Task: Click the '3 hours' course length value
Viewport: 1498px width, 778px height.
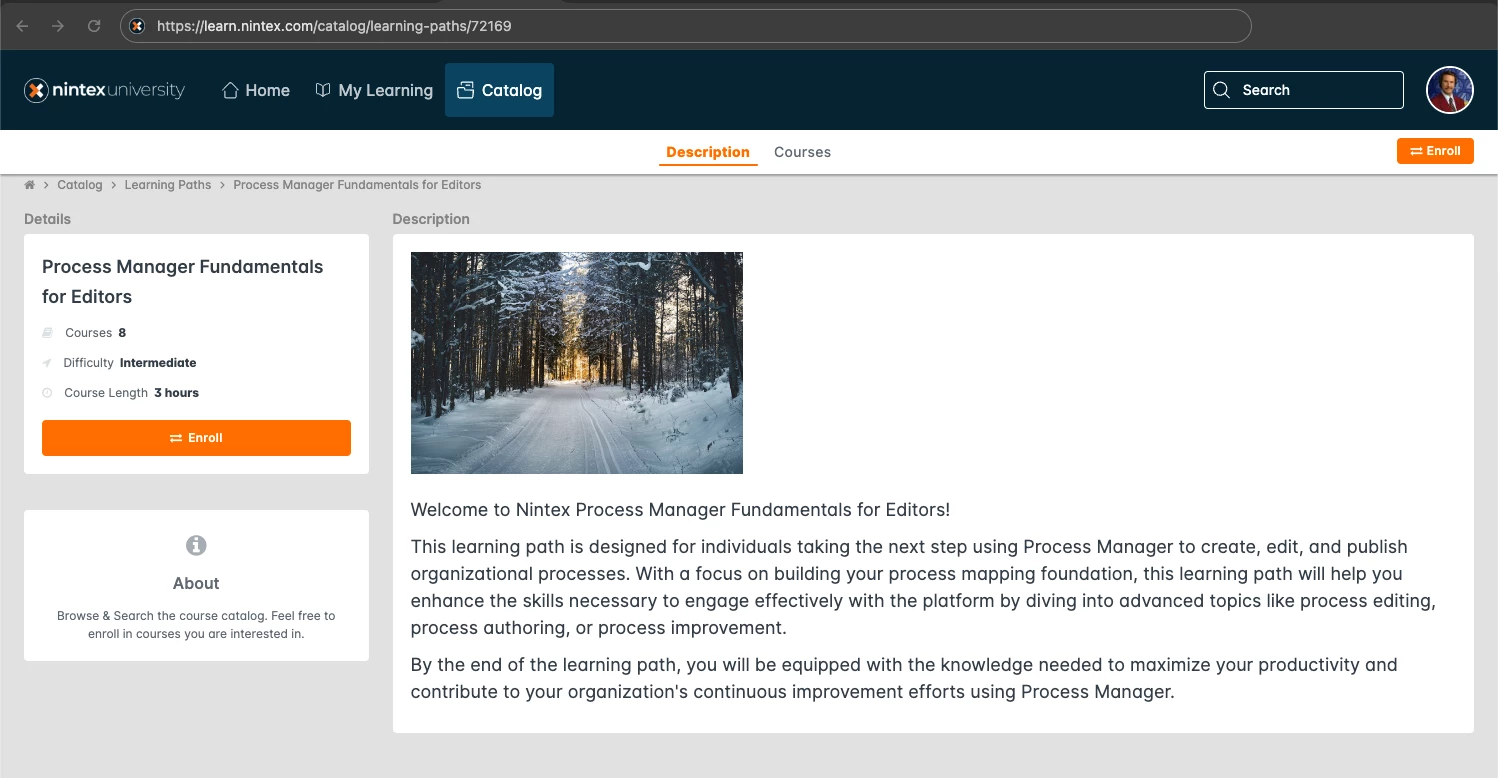Action: [x=176, y=393]
